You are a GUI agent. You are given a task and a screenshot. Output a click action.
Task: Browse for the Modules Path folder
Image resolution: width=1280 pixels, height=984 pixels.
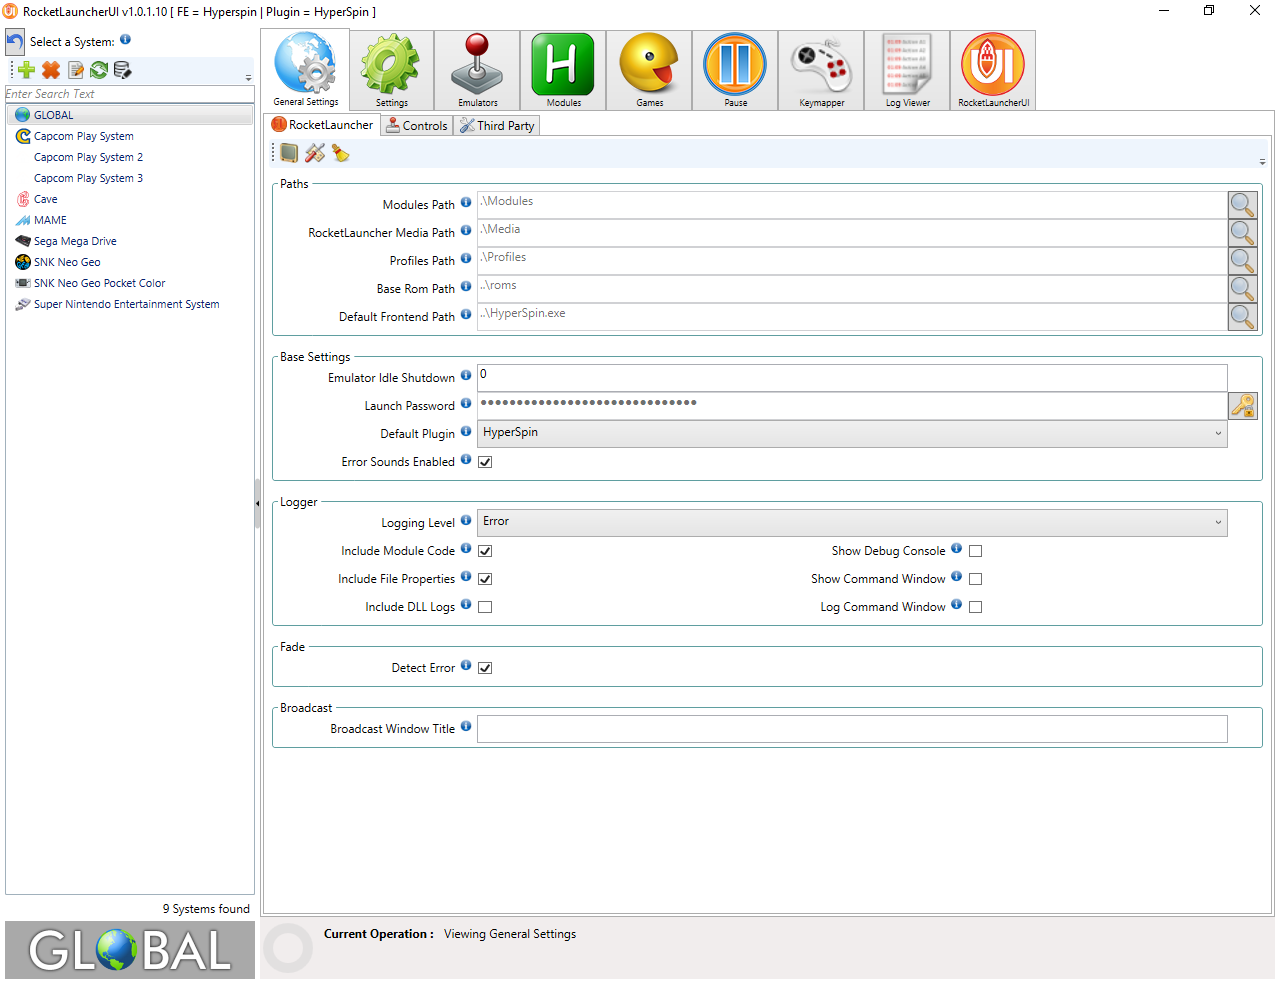click(1242, 205)
